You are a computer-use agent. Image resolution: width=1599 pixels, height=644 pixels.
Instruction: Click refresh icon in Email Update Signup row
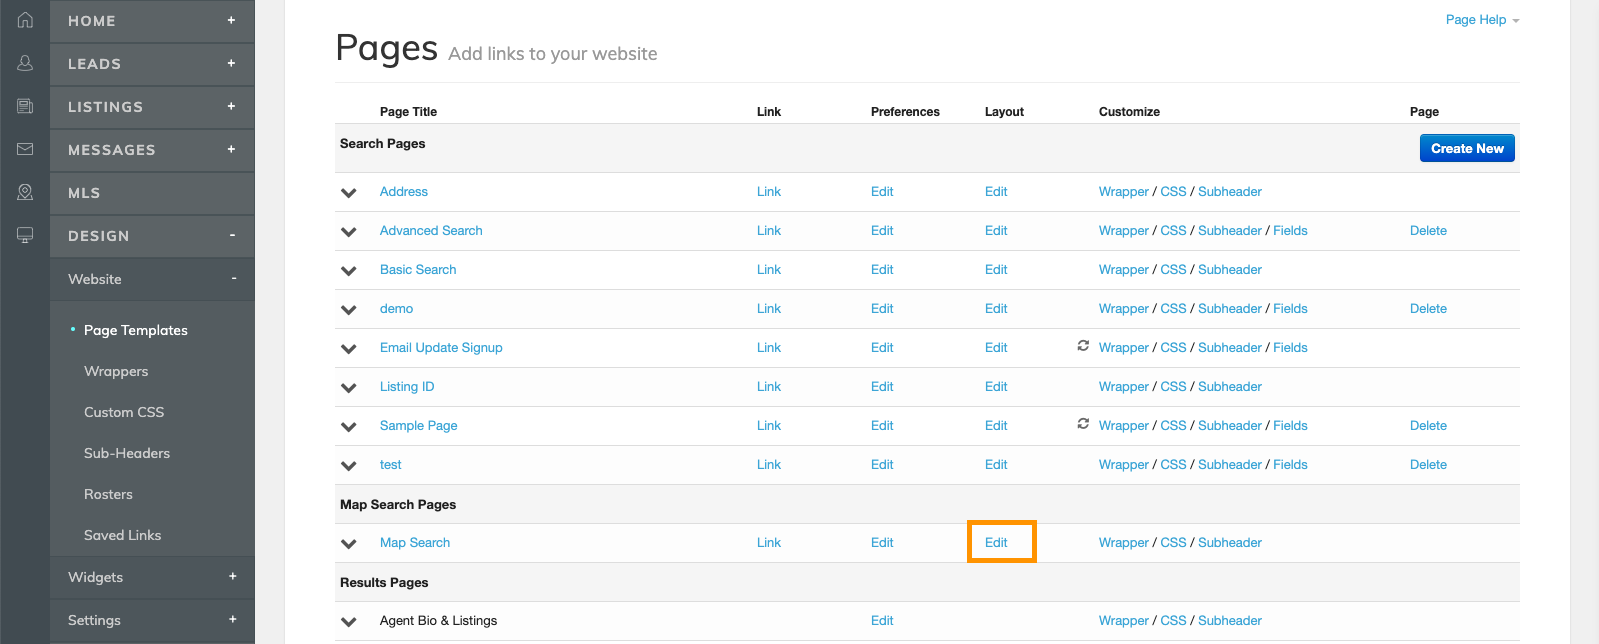[1083, 346]
